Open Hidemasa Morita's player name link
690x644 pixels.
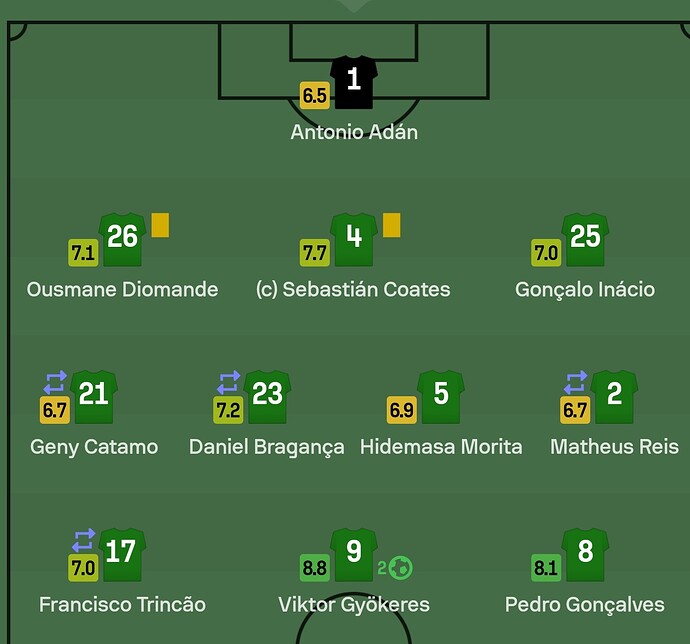coord(441,447)
